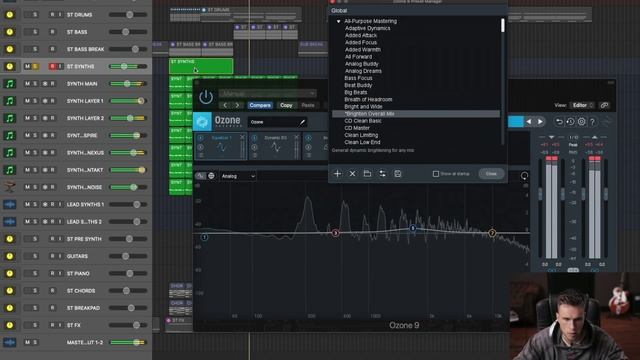Remove the Dynamic EQ module with its X
This screenshot has width=640, height=360.
[297, 138]
